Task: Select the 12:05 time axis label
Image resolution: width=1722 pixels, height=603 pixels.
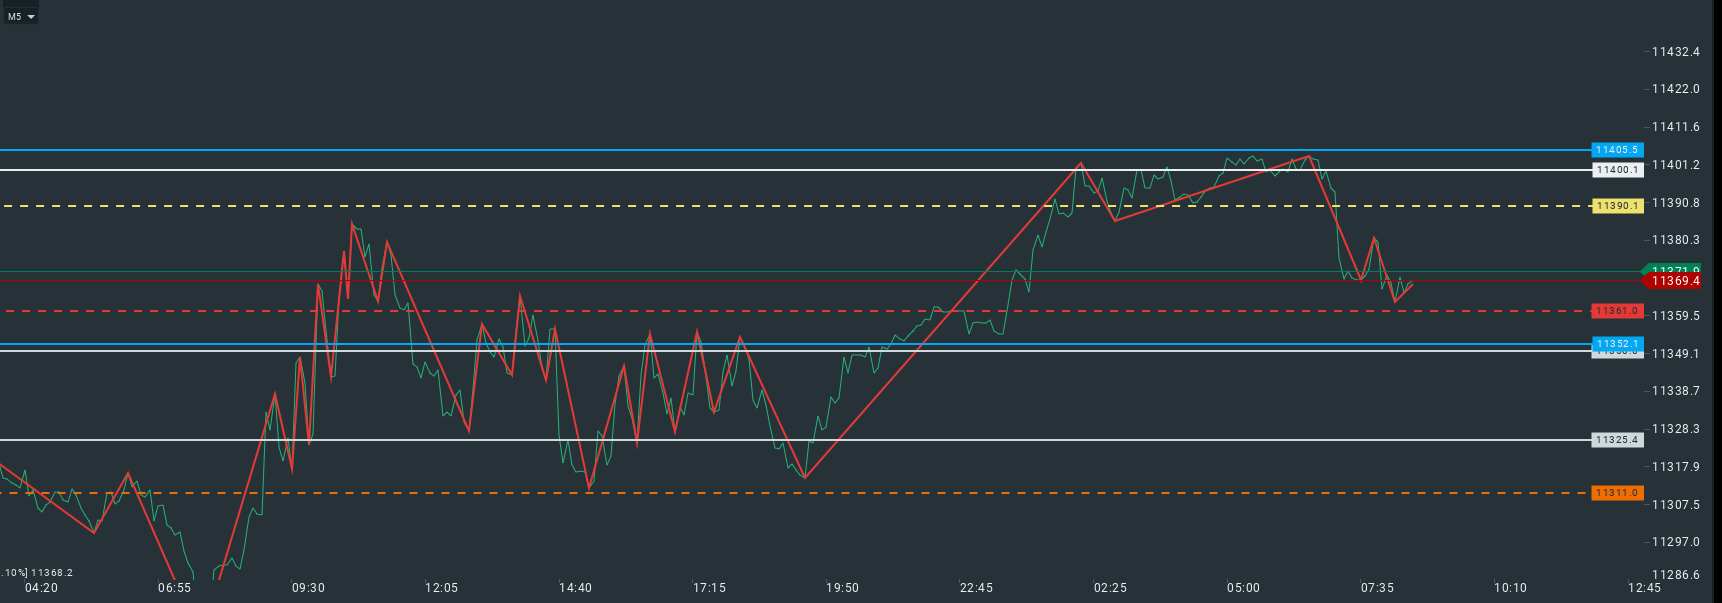Action: point(441,588)
